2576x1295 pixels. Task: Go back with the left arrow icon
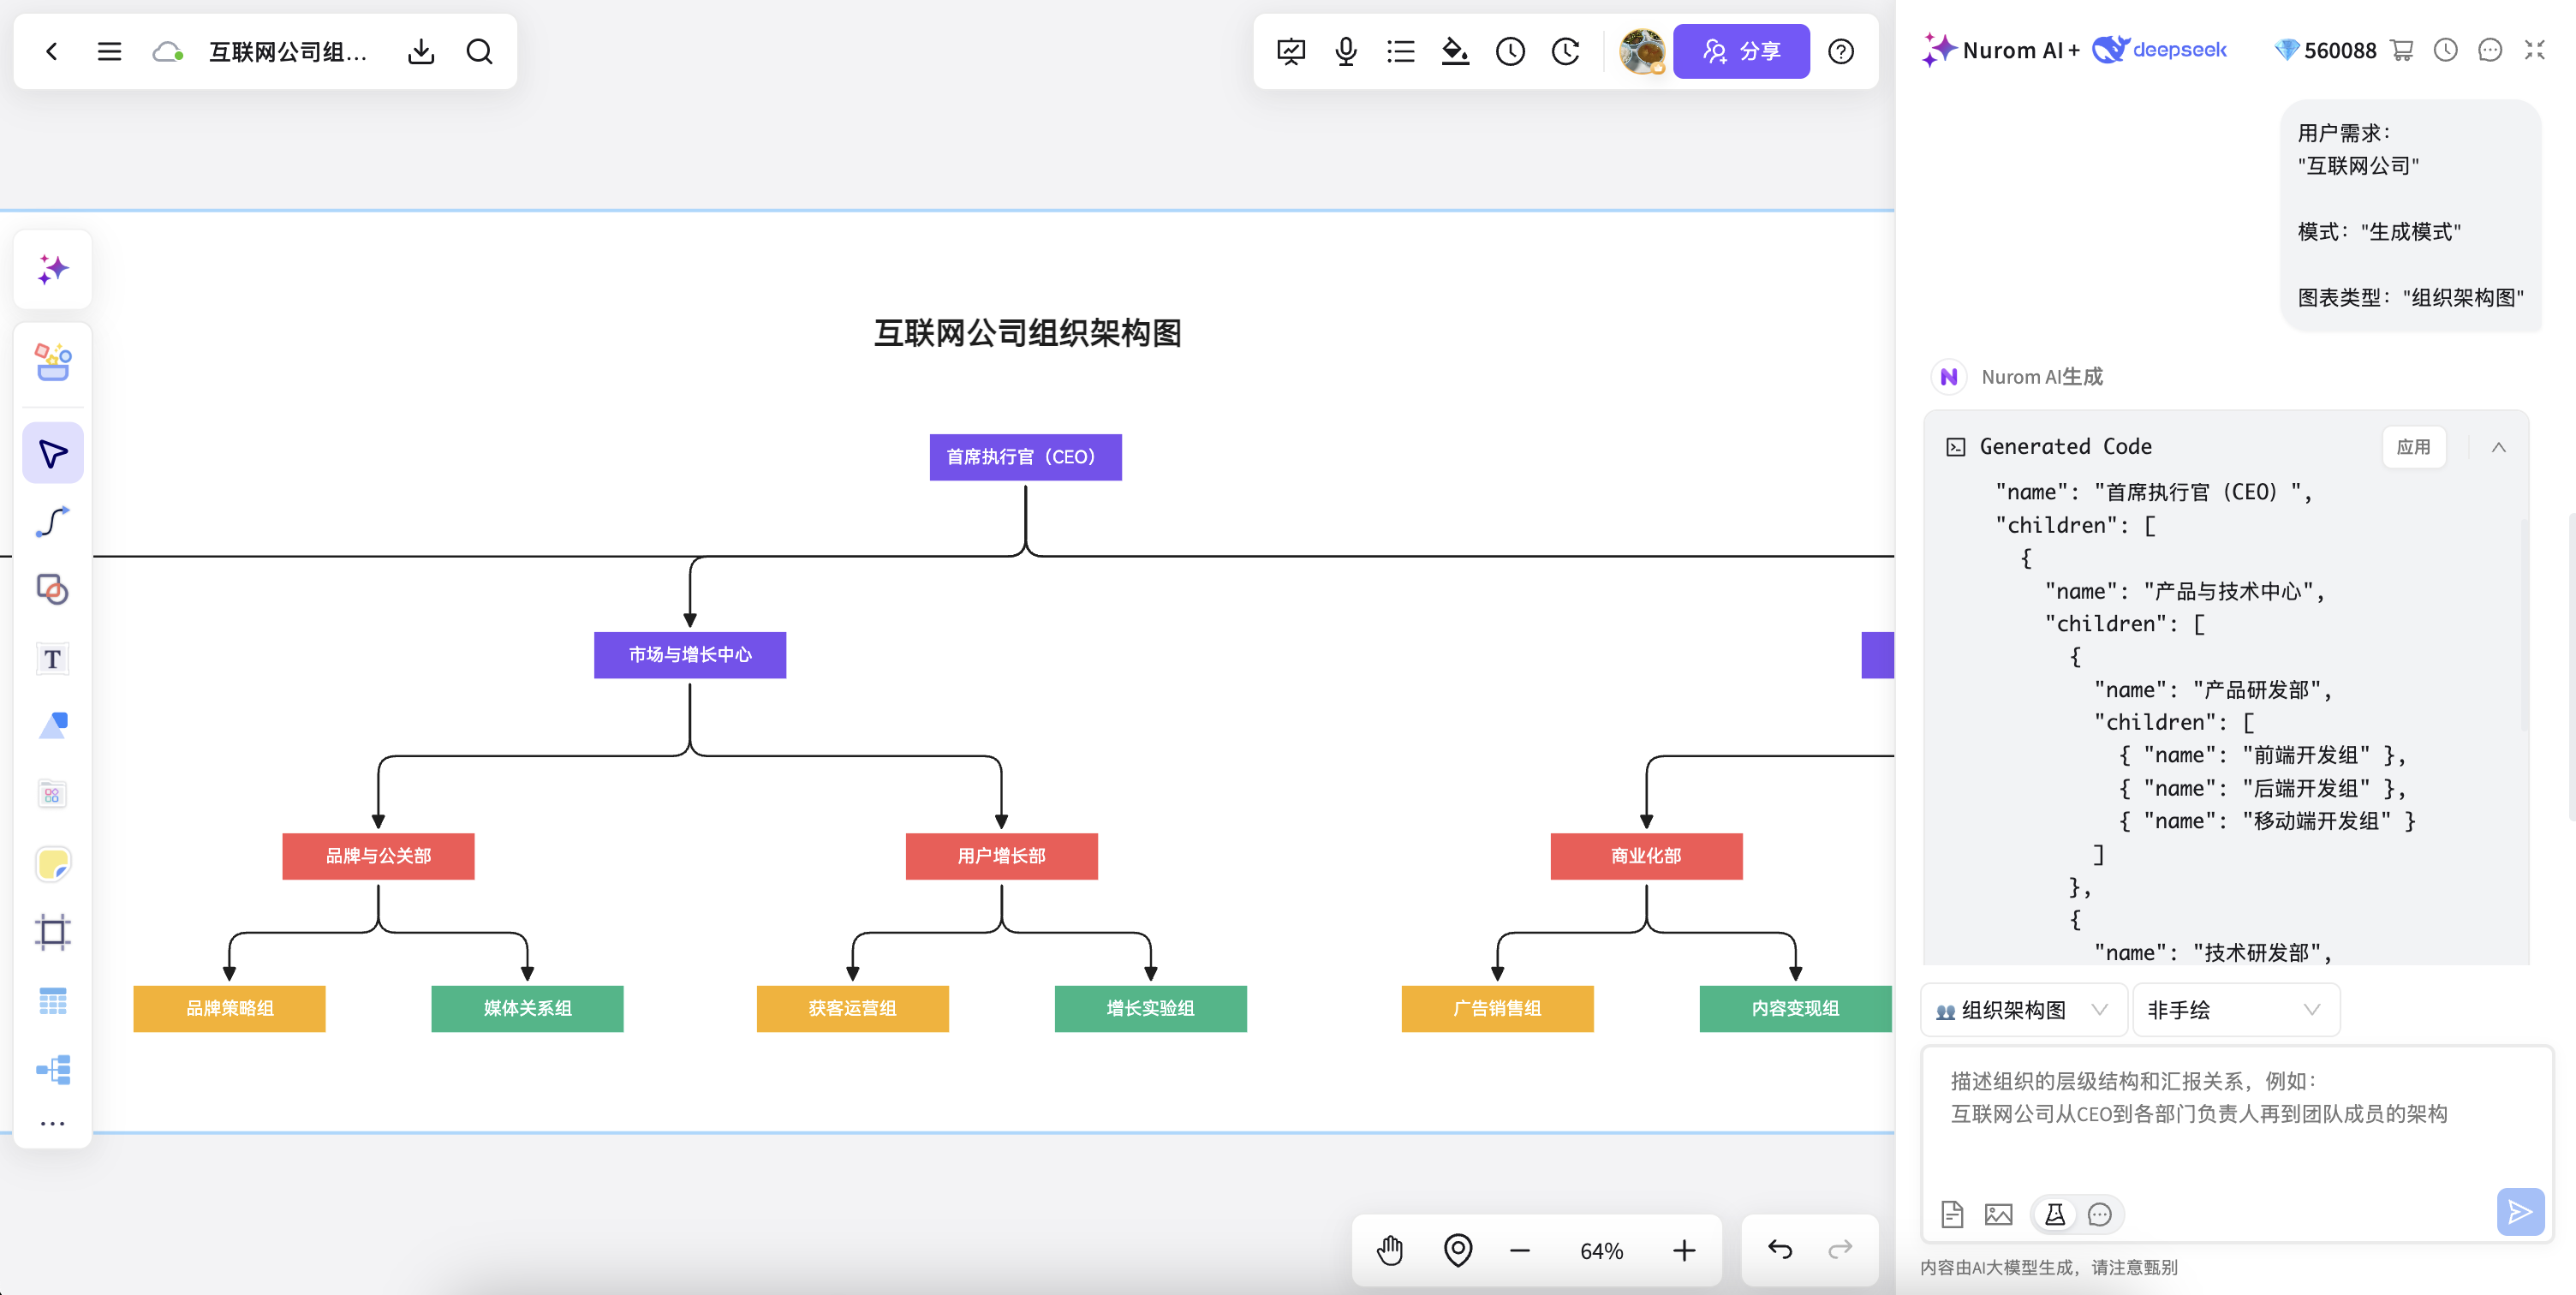tap(52, 51)
